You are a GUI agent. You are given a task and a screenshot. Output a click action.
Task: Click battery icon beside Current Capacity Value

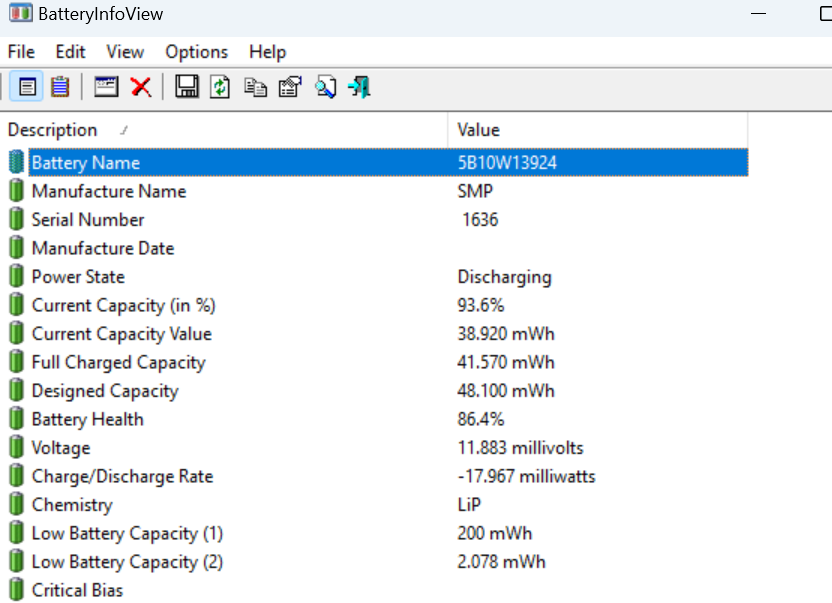[x=16, y=333]
